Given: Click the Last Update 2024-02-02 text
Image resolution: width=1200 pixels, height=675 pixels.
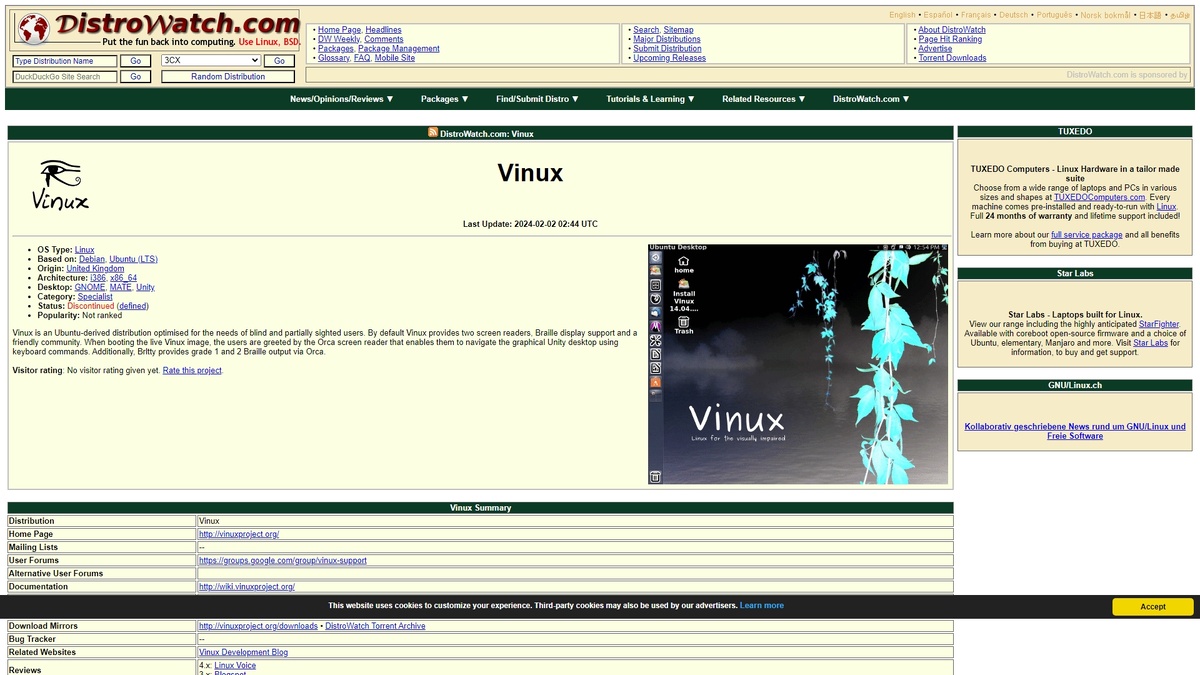Looking at the screenshot, I should click(x=530, y=224).
